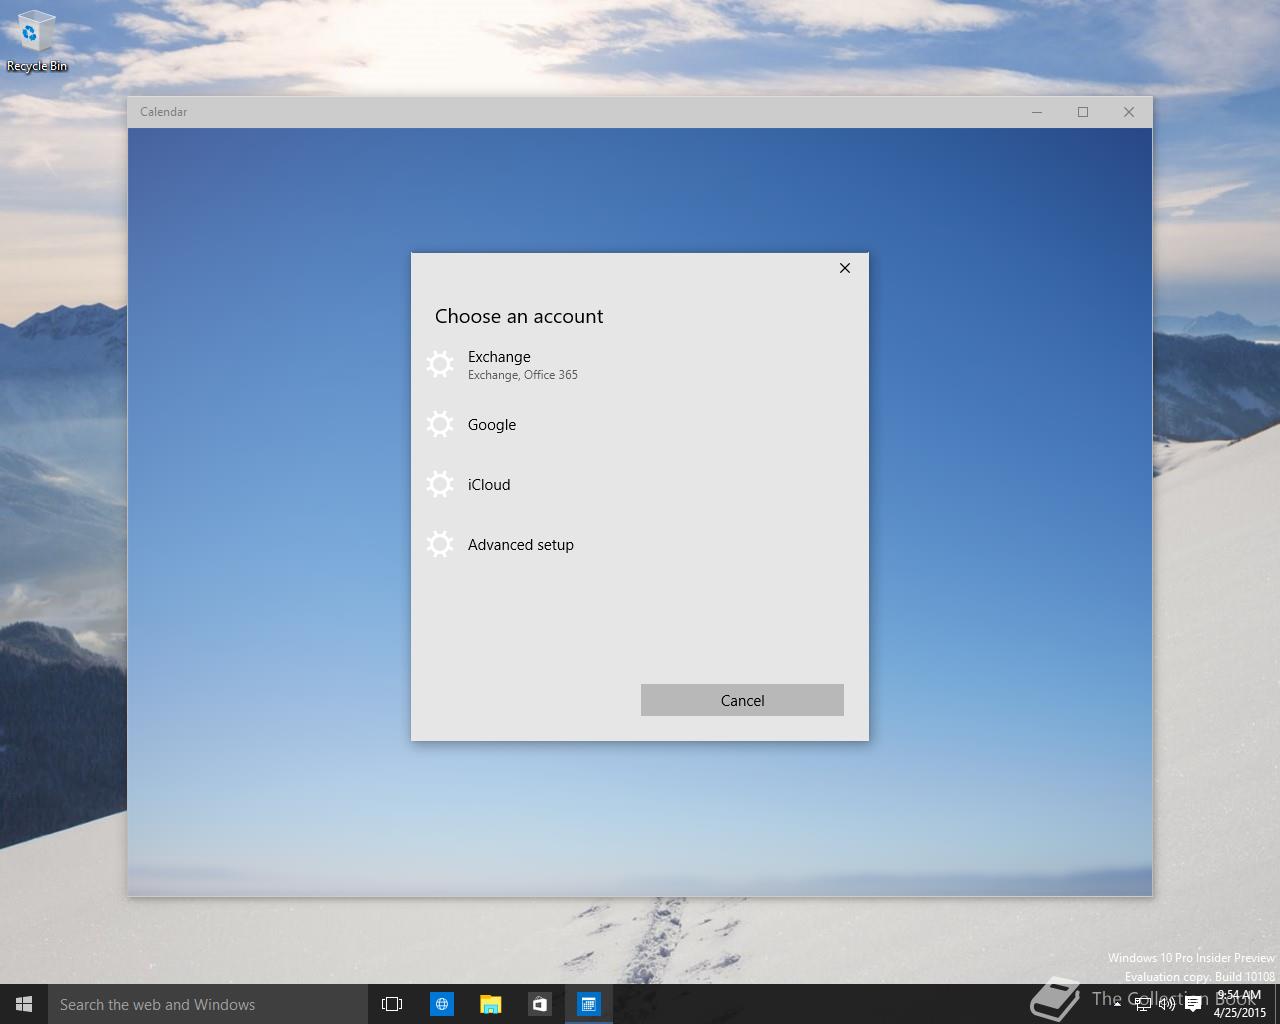Click the Search the web and Windows box

click(x=208, y=1004)
